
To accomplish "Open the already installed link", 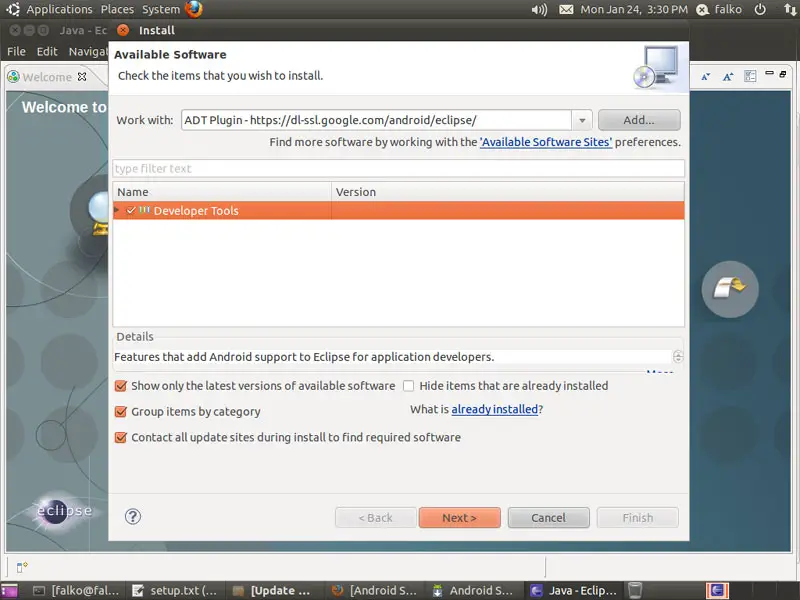I will pyautogui.click(x=494, y=409).
